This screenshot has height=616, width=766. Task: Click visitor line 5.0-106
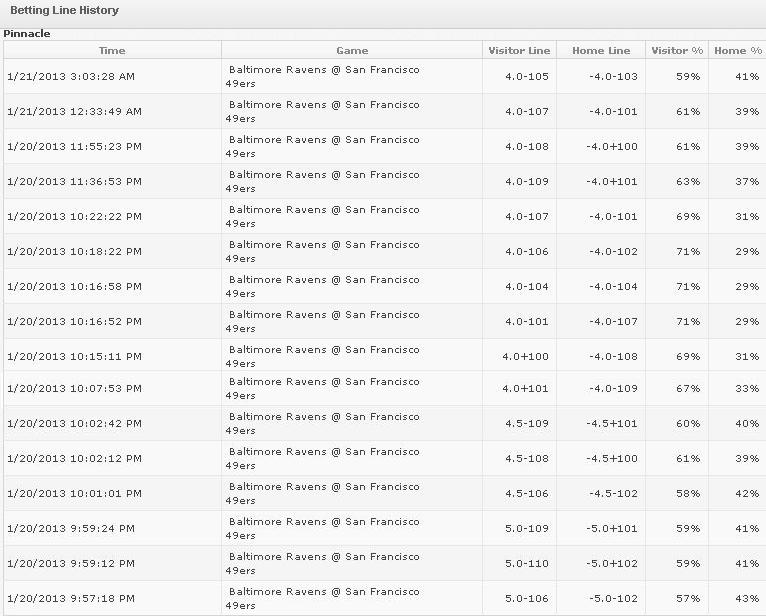tap(527, 599)
